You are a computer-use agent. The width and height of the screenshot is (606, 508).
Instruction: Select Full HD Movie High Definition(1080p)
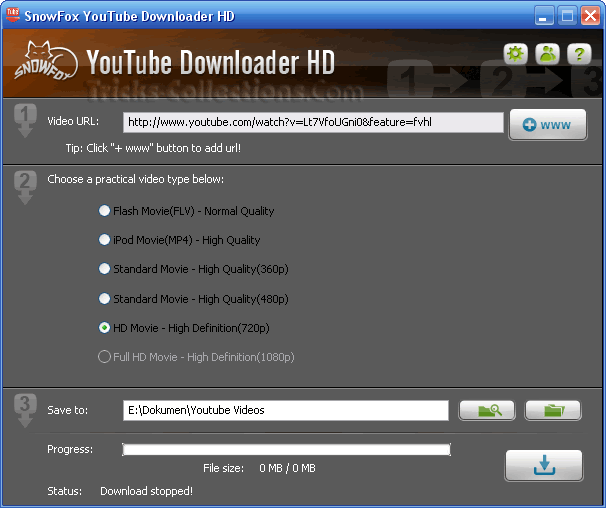pyautogui.click(x=196, y=357)
